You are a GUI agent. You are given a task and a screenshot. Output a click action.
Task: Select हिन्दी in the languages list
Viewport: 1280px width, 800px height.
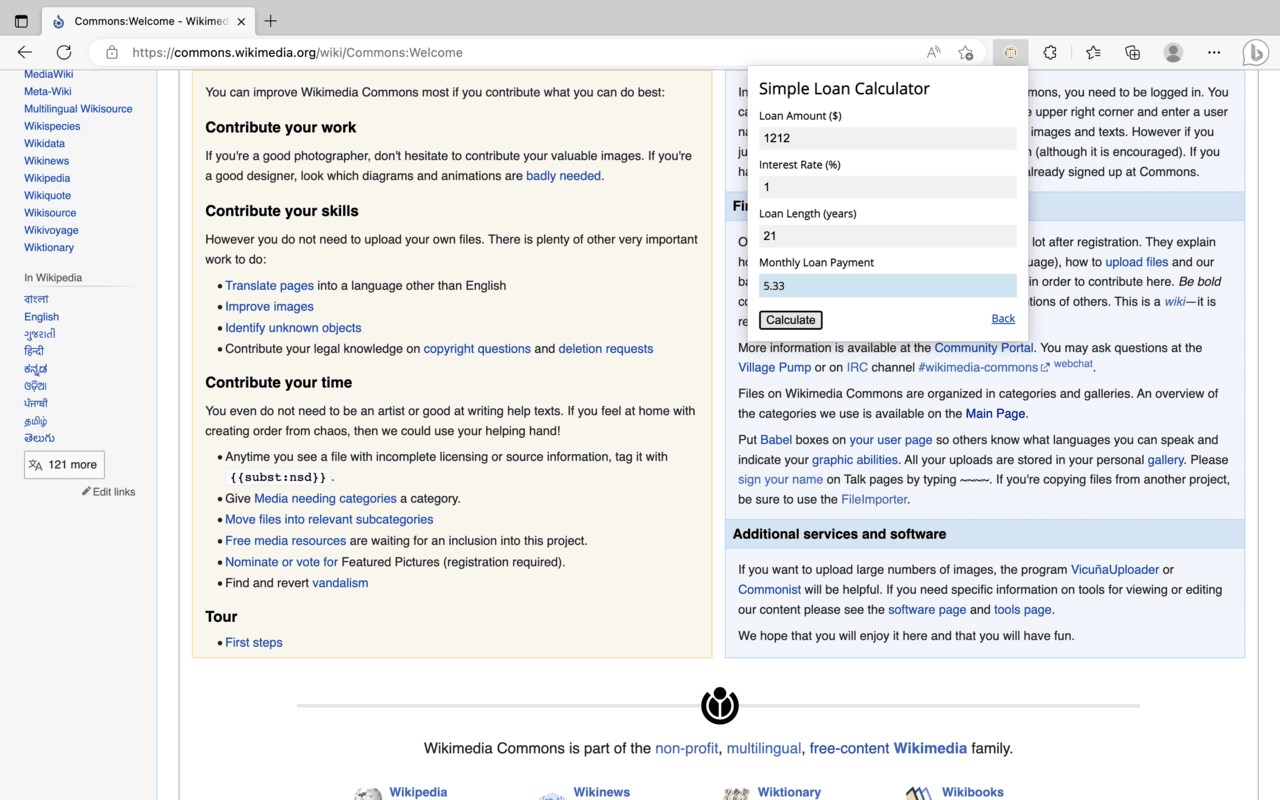coord(34,351)
